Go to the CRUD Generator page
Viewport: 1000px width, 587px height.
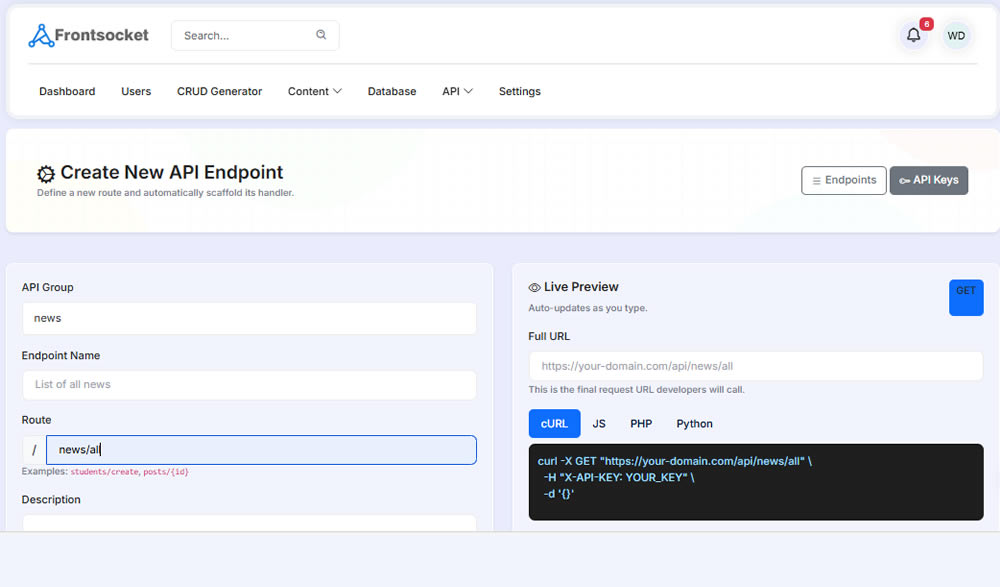pos(219,91)
